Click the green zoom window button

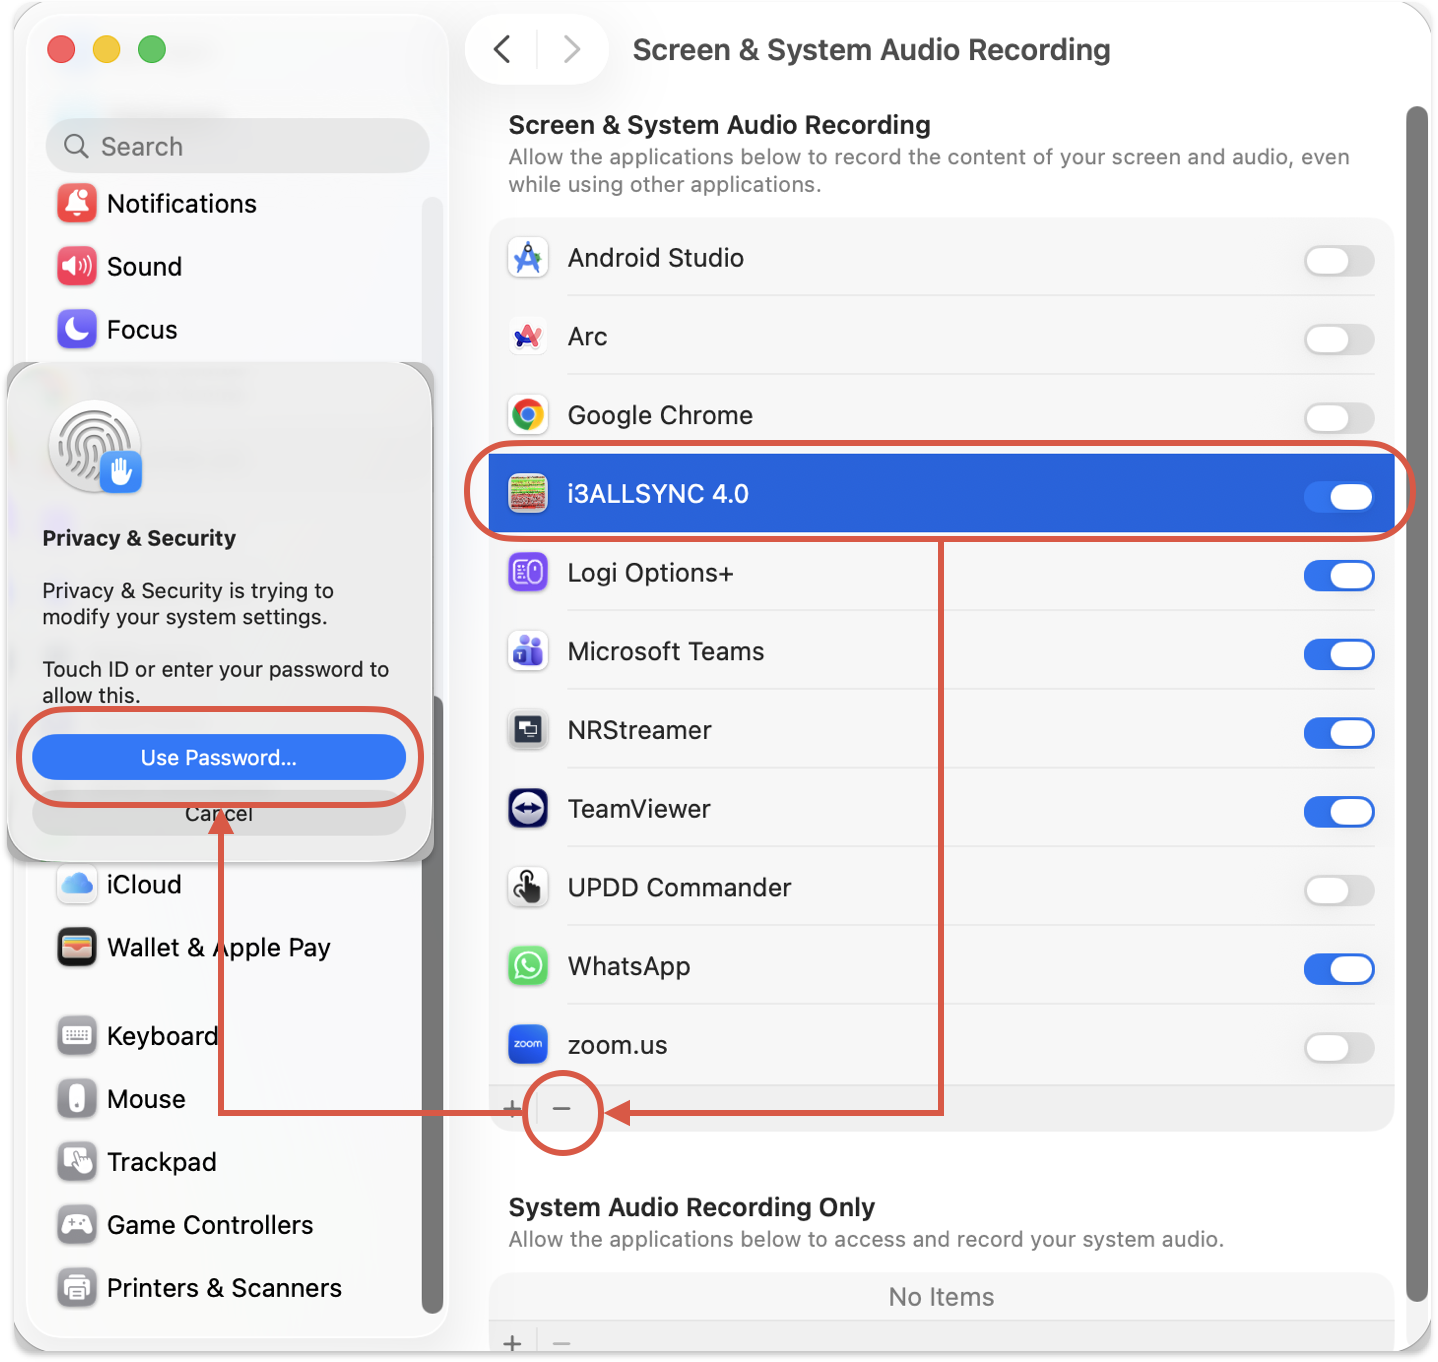tap(152, 49)
